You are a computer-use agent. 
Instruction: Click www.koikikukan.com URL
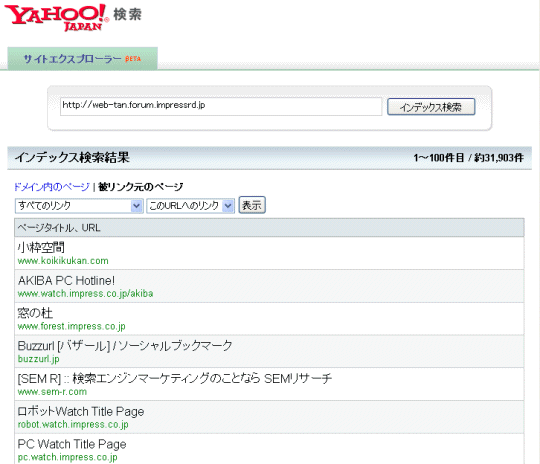(63, 261)
